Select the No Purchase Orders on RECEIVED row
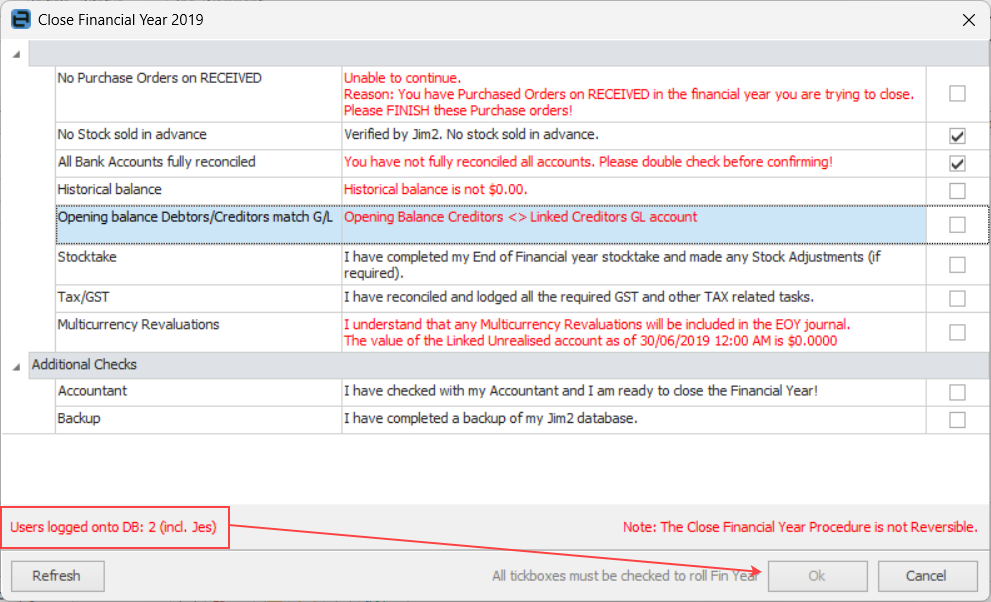 522,94
